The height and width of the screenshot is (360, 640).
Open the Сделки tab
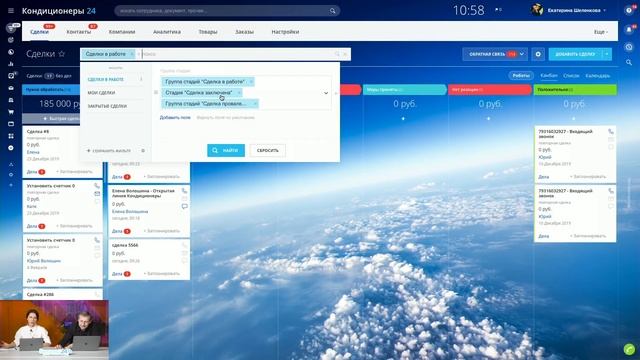click(x=39, y=32)
